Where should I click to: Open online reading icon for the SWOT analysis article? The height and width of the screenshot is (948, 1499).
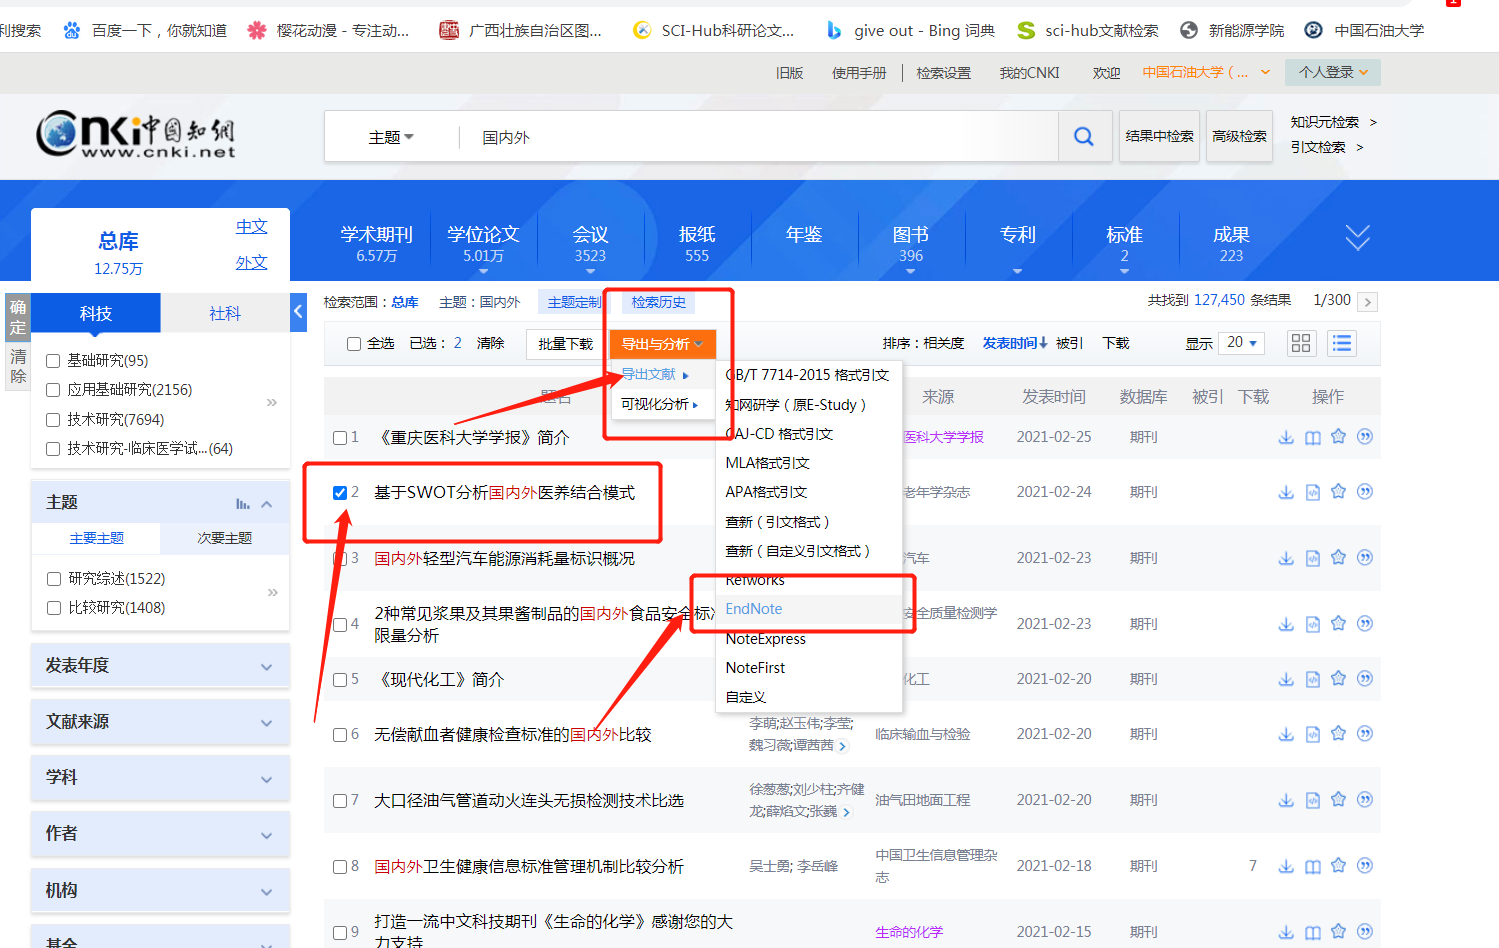click(1312, 491)
